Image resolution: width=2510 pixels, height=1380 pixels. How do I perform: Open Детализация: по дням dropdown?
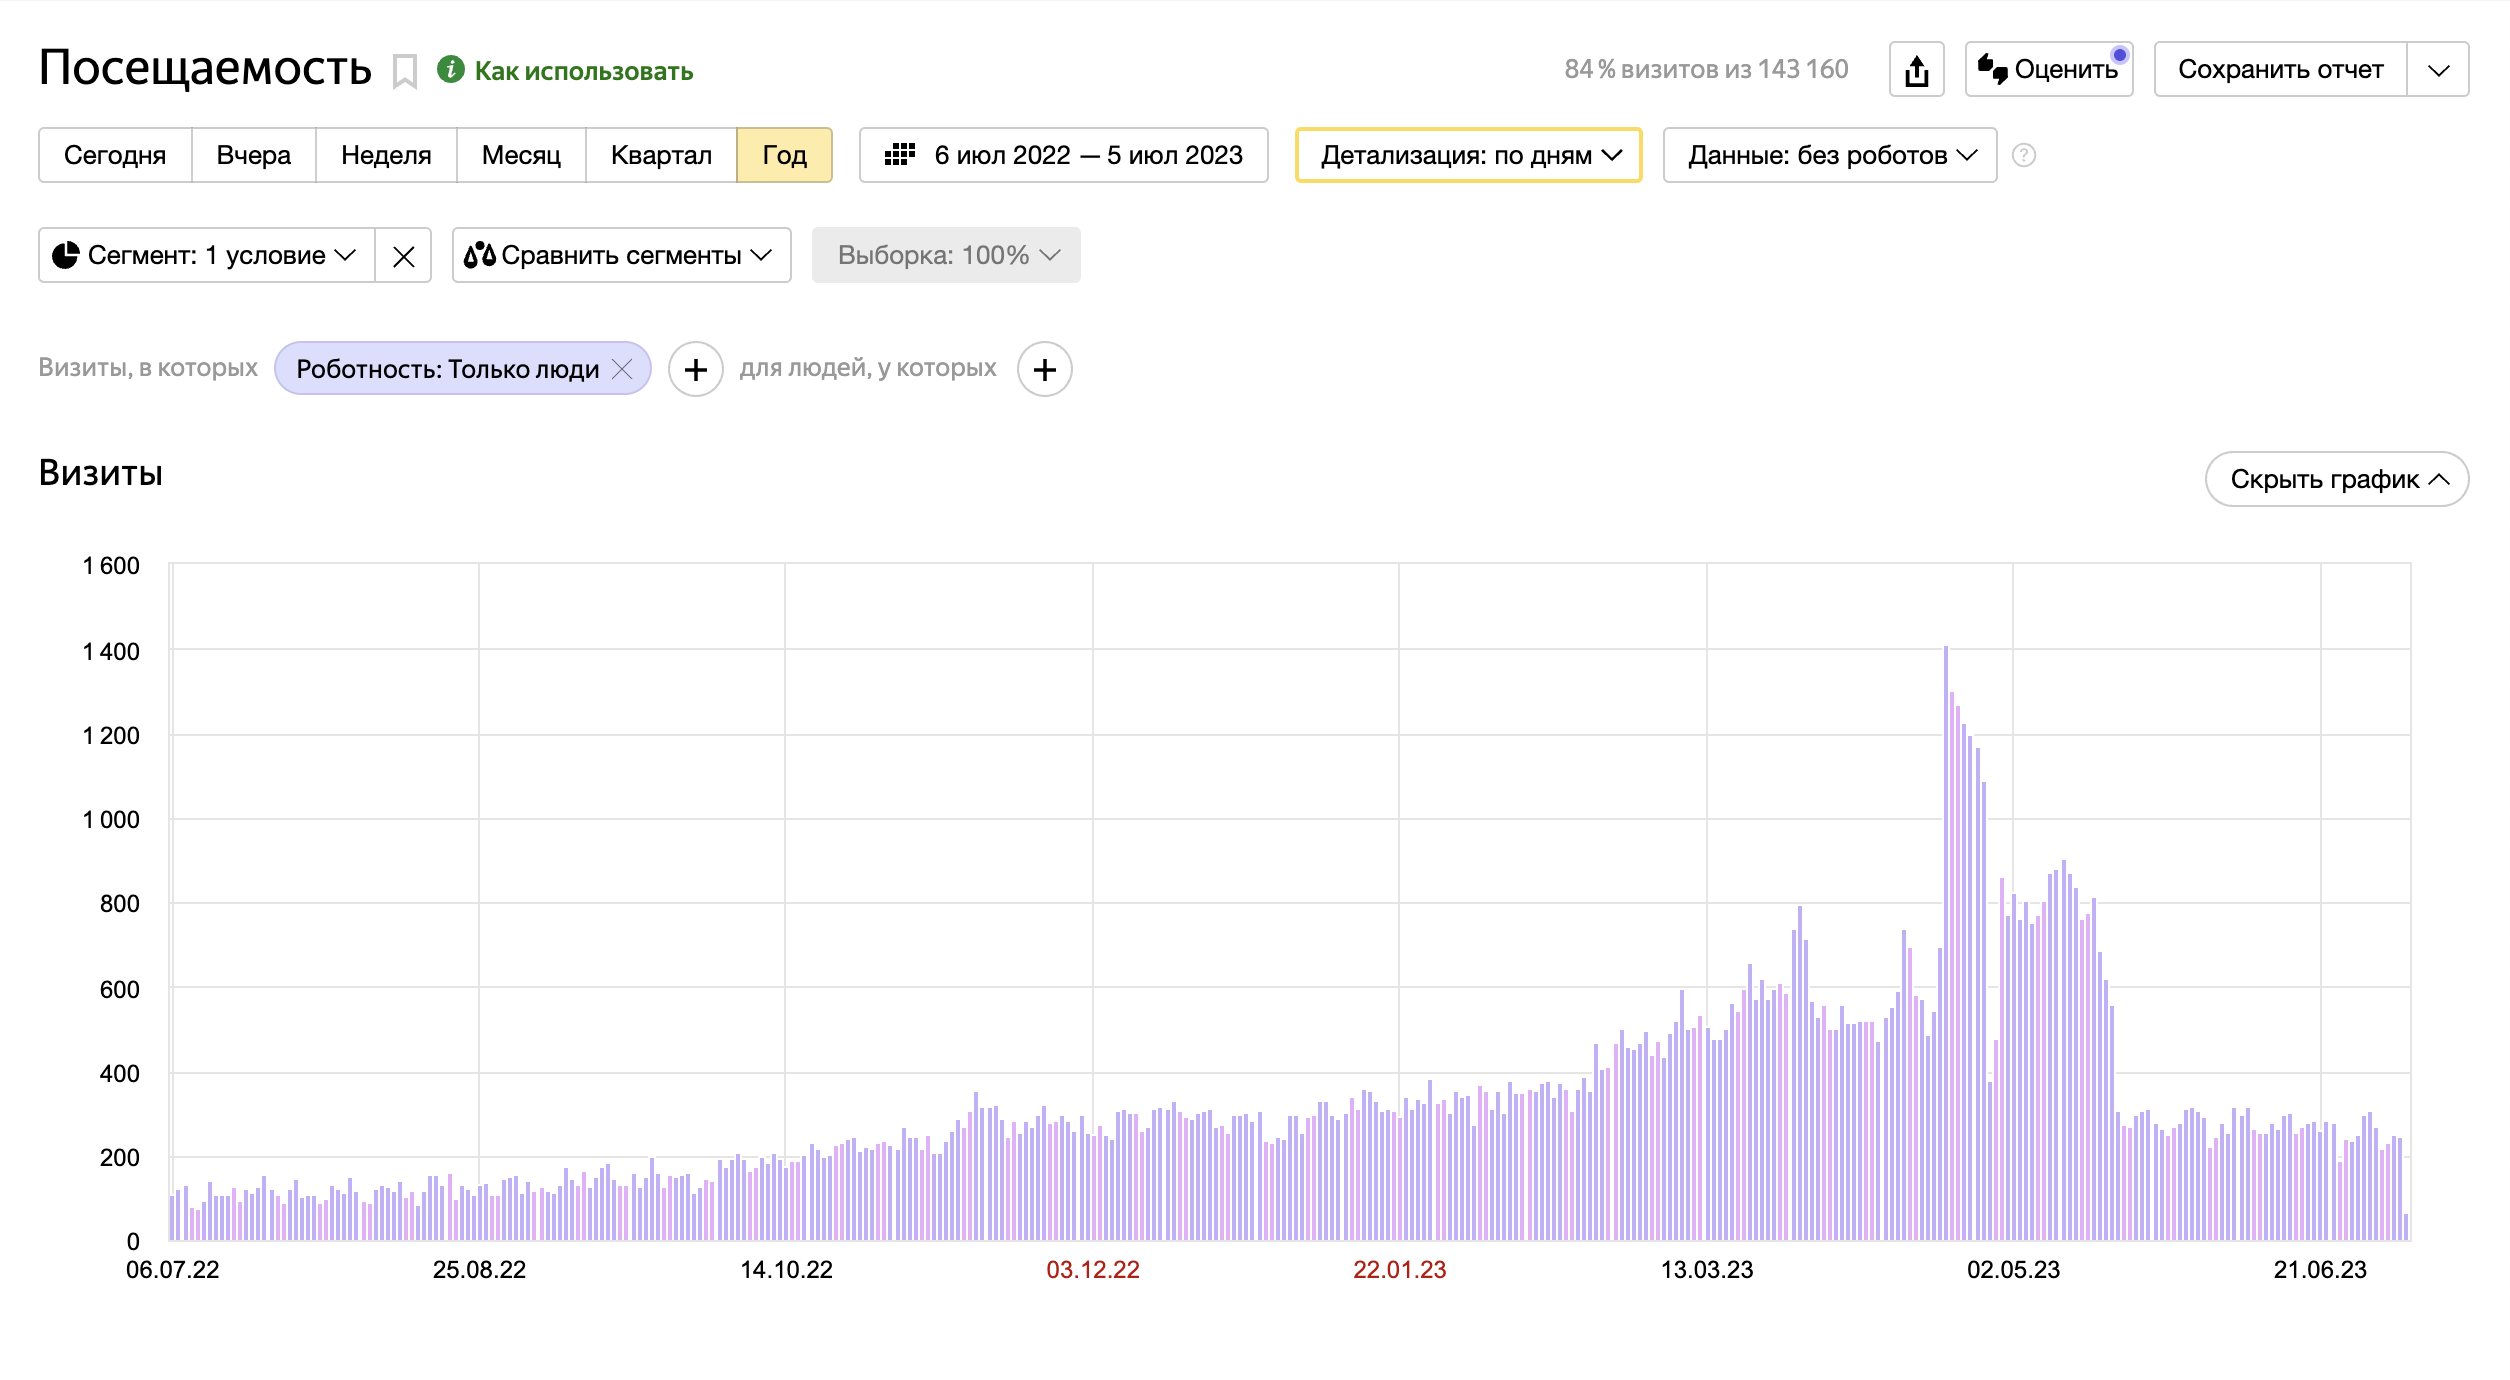click(x=1468, y=155)
